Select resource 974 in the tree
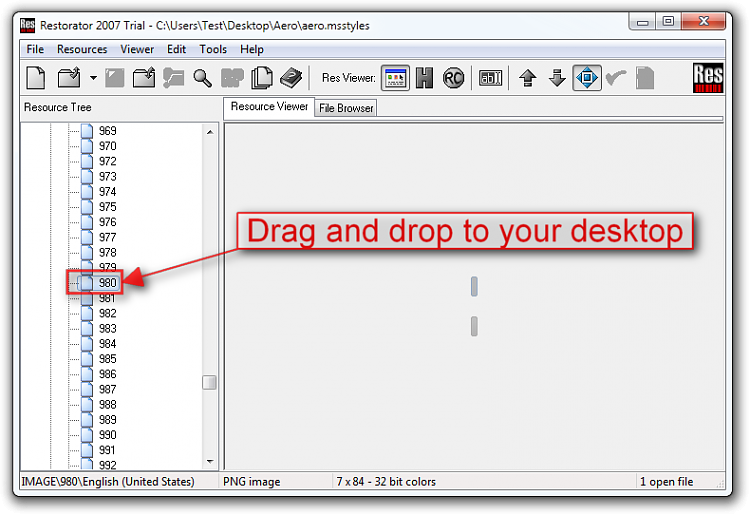The height and width of the screenshot is (515, 750). coord(108,192)
